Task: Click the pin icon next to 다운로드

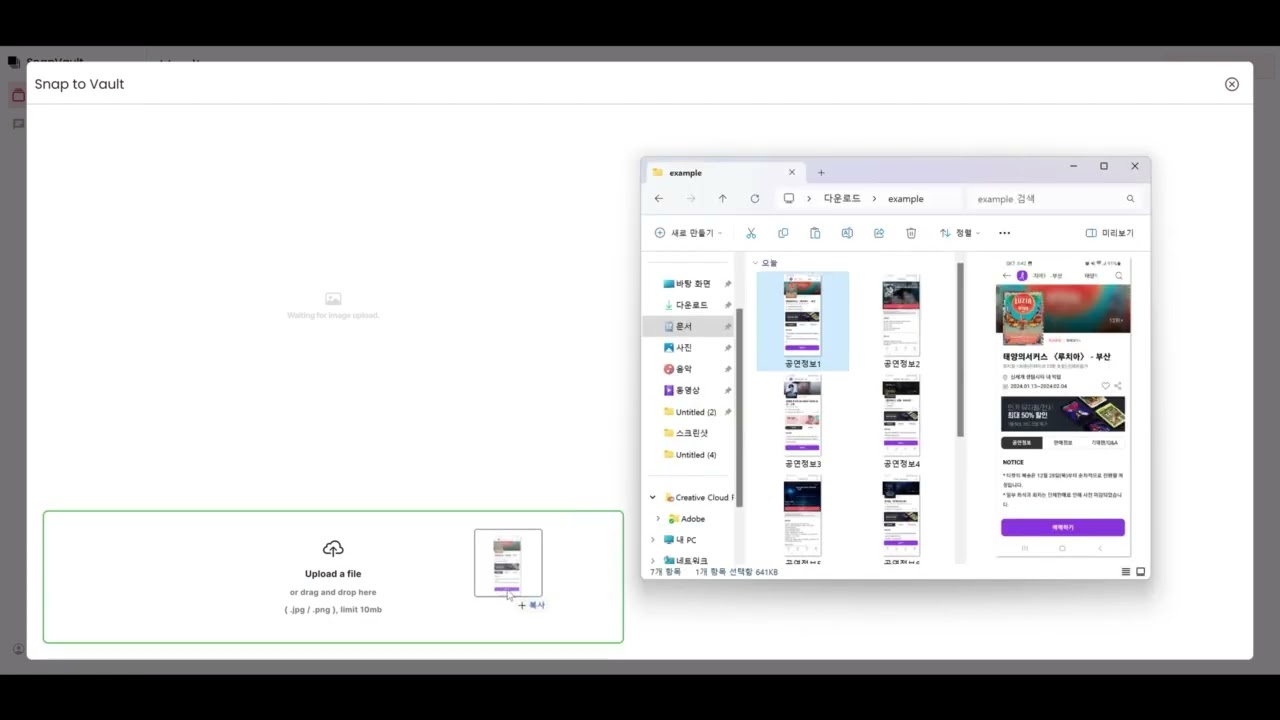Action: click(x=728, y=305)
